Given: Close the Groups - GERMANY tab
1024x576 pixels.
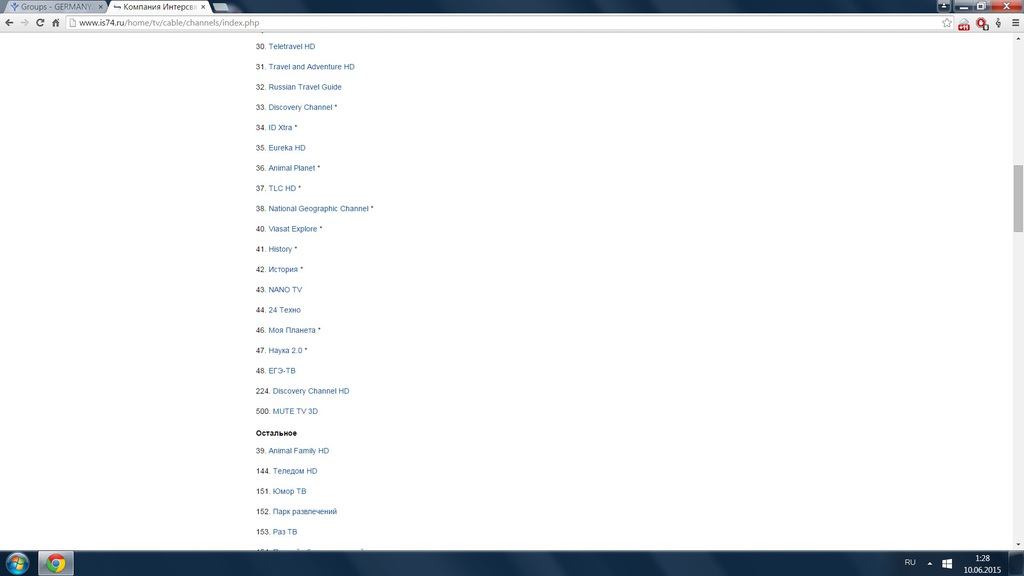Looking at the screenshot, I should point(101,7).
